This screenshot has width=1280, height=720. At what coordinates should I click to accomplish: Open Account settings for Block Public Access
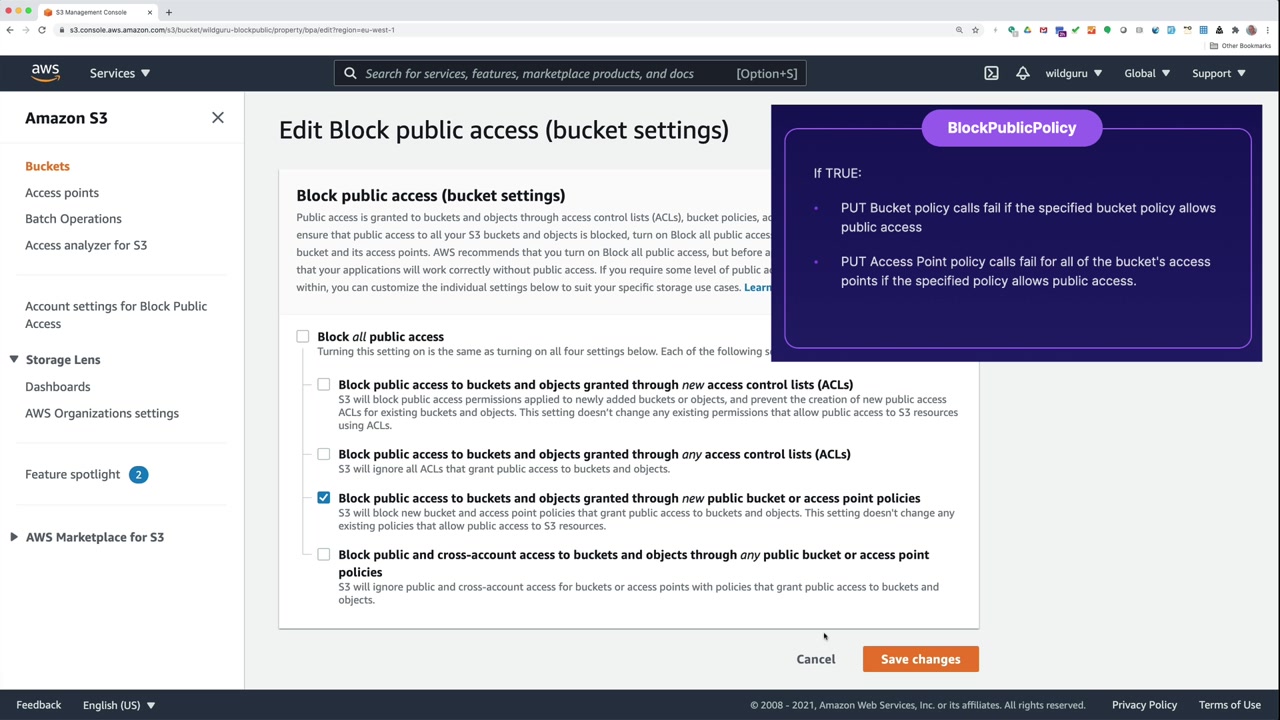tap(116, 315)
